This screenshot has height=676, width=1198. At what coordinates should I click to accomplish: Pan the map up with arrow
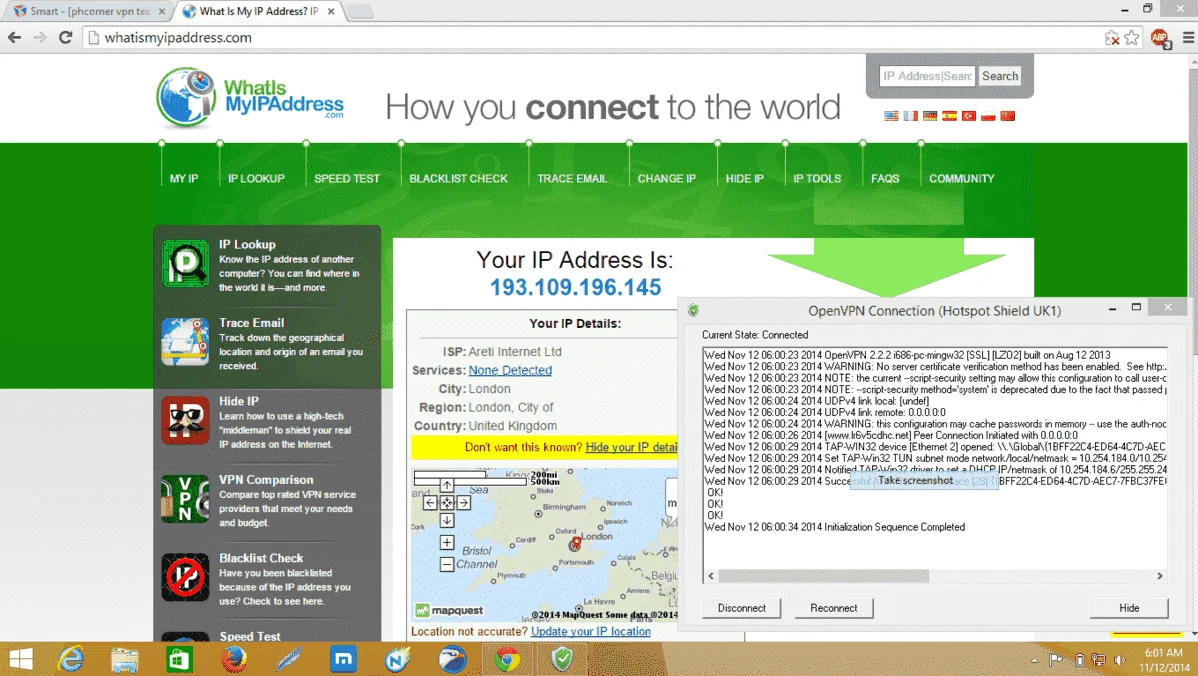coord(447,485)
